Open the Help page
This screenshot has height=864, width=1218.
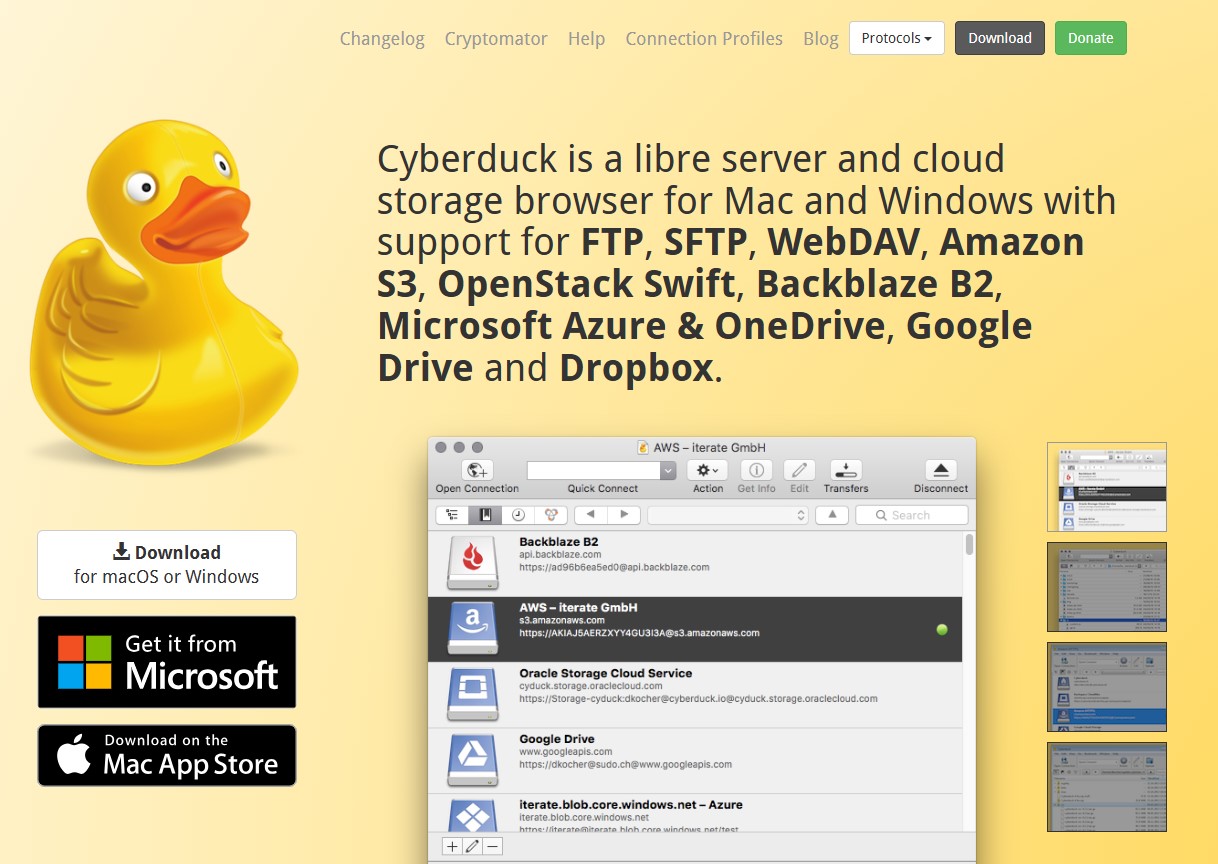(x=586, y=38)
